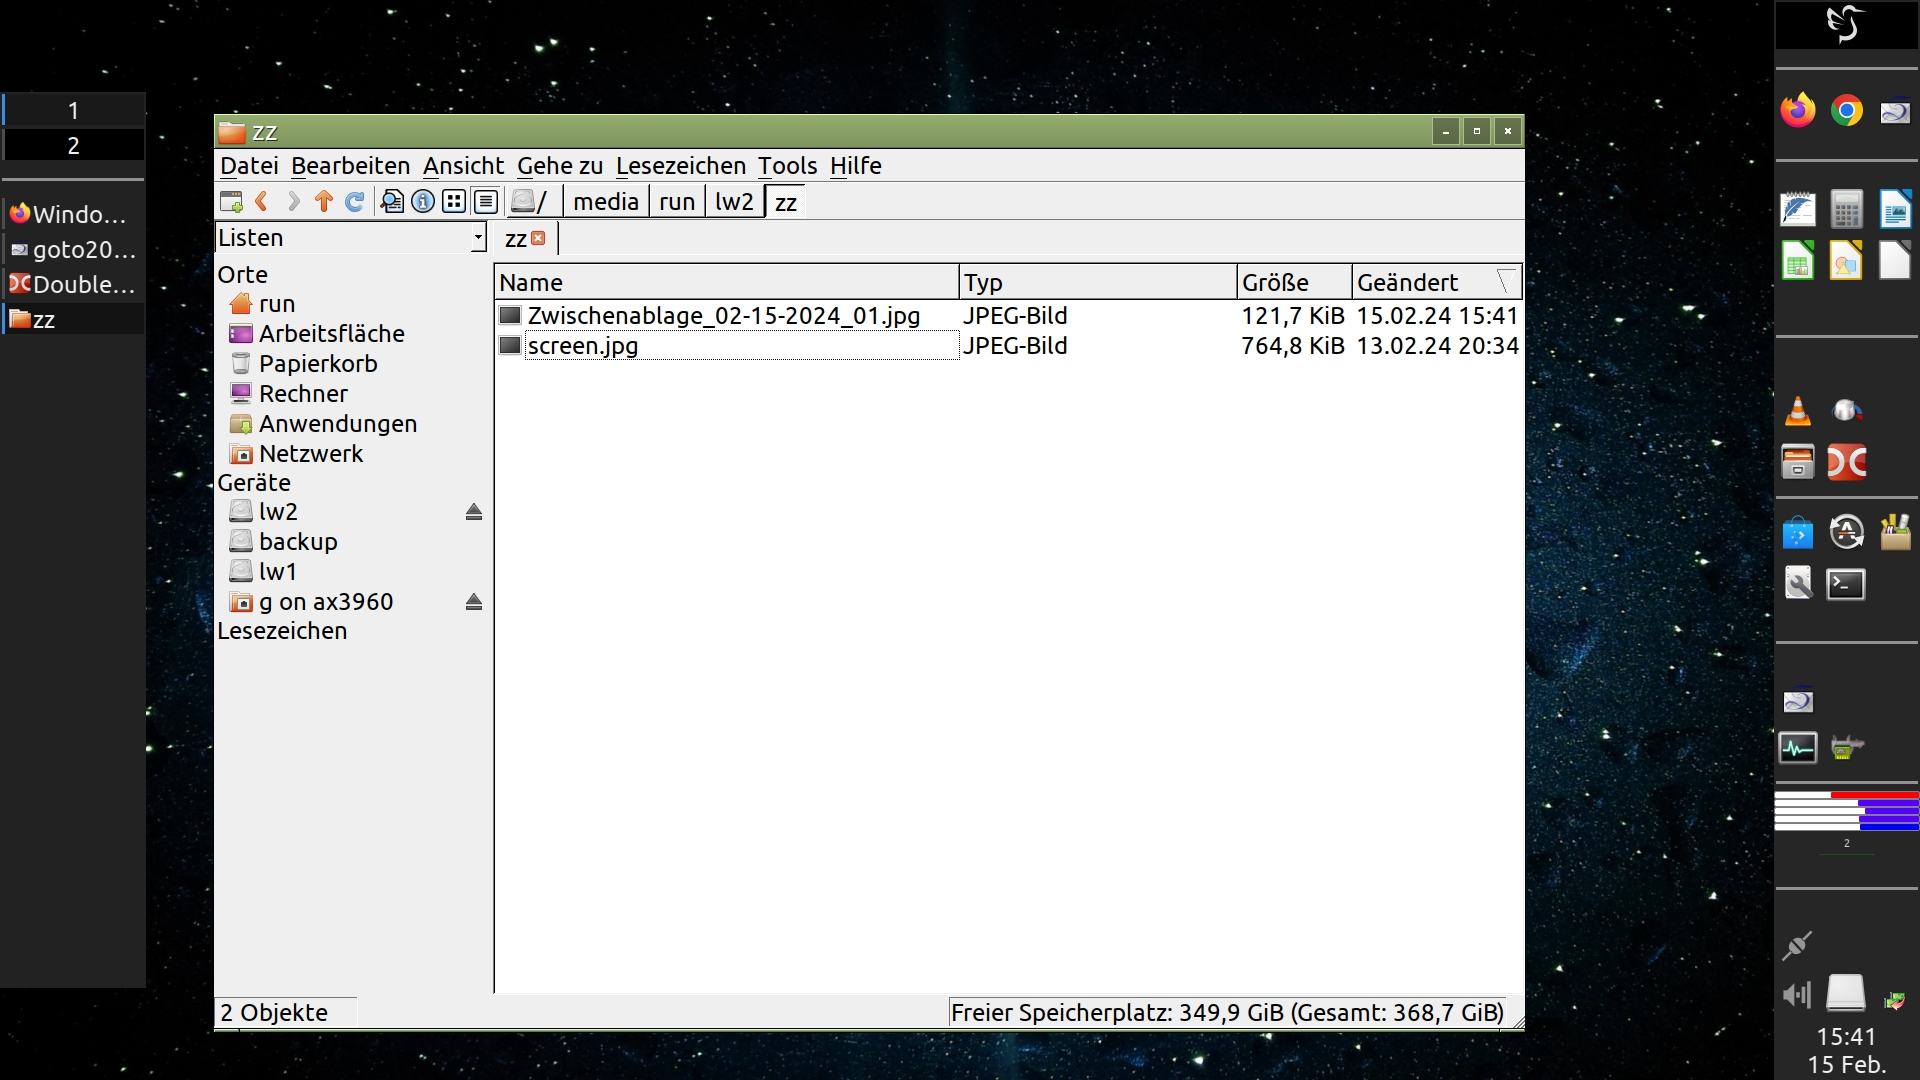Switch to workspace 2 in pager
Image resolution: width=1920 pixels, height=1080 pixels.
pos(73,146)
